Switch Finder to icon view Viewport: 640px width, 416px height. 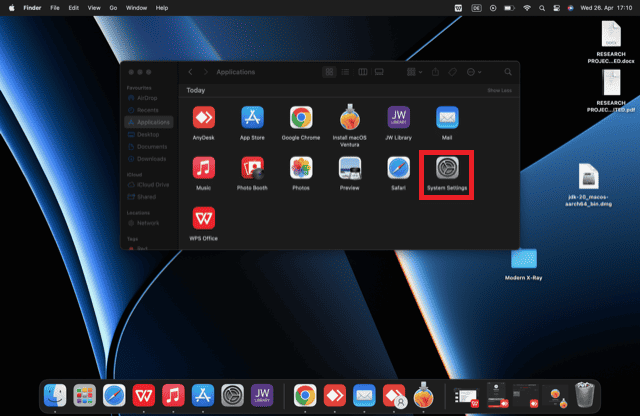(x=330, y=72)
